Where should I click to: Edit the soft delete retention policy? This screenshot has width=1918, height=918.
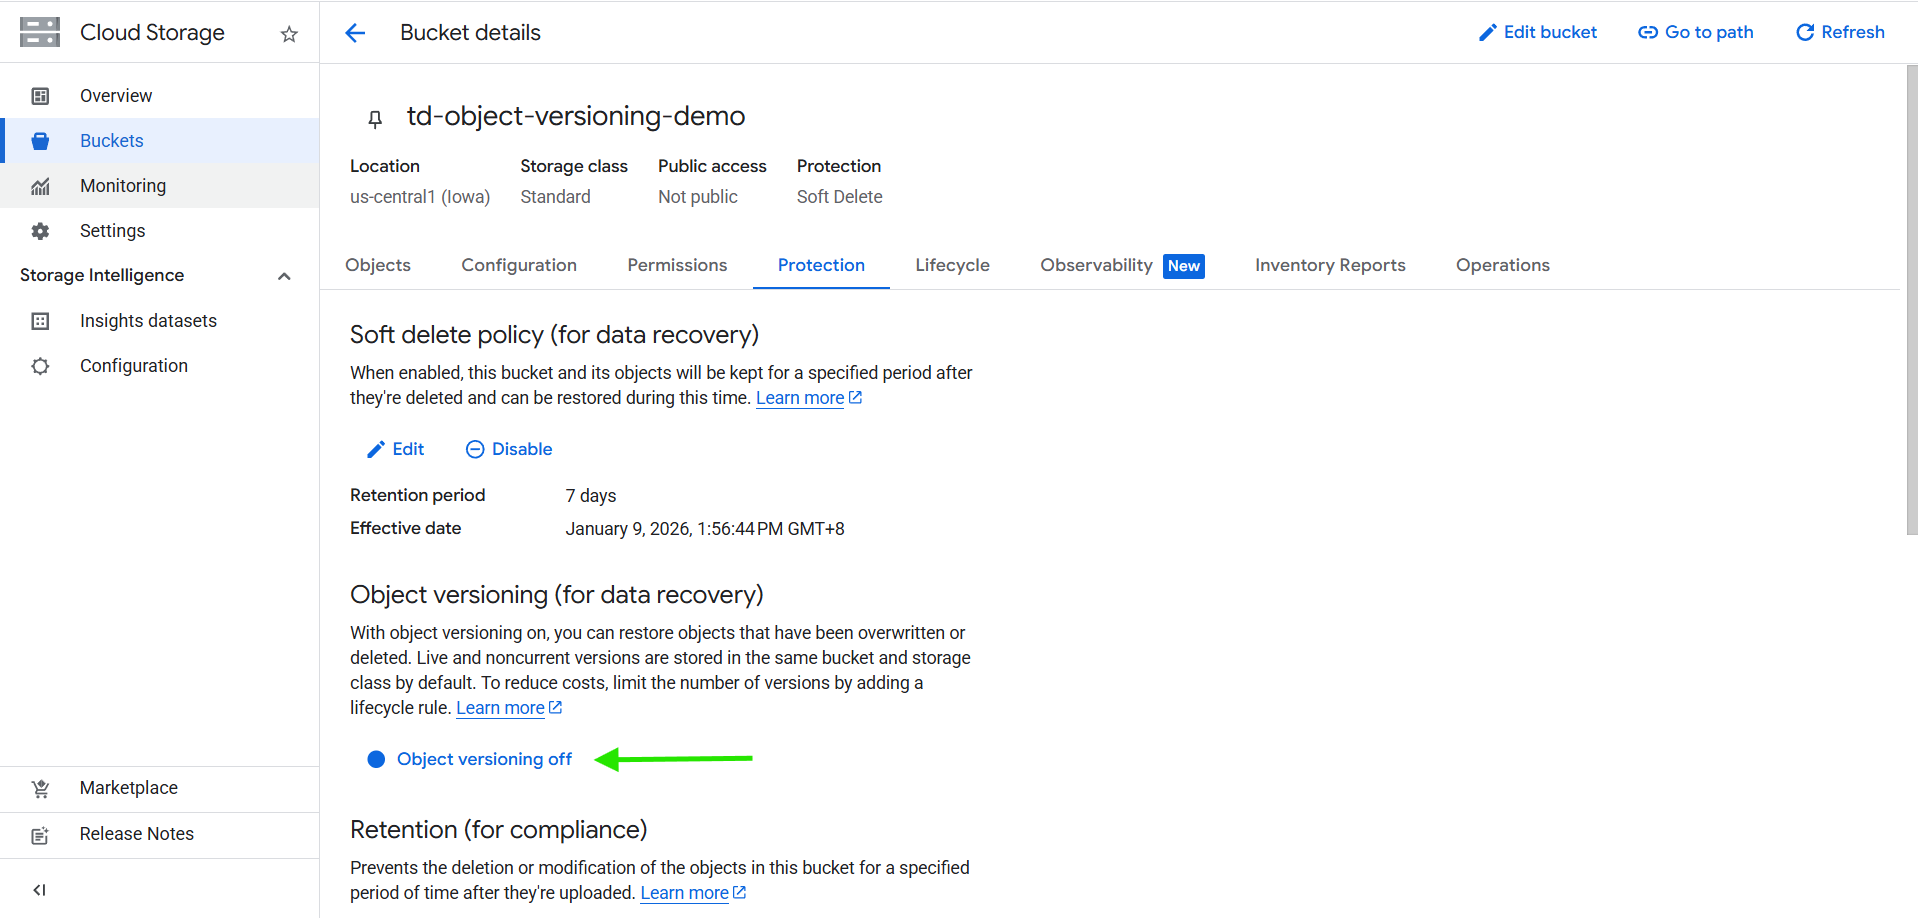click(396, 449)
